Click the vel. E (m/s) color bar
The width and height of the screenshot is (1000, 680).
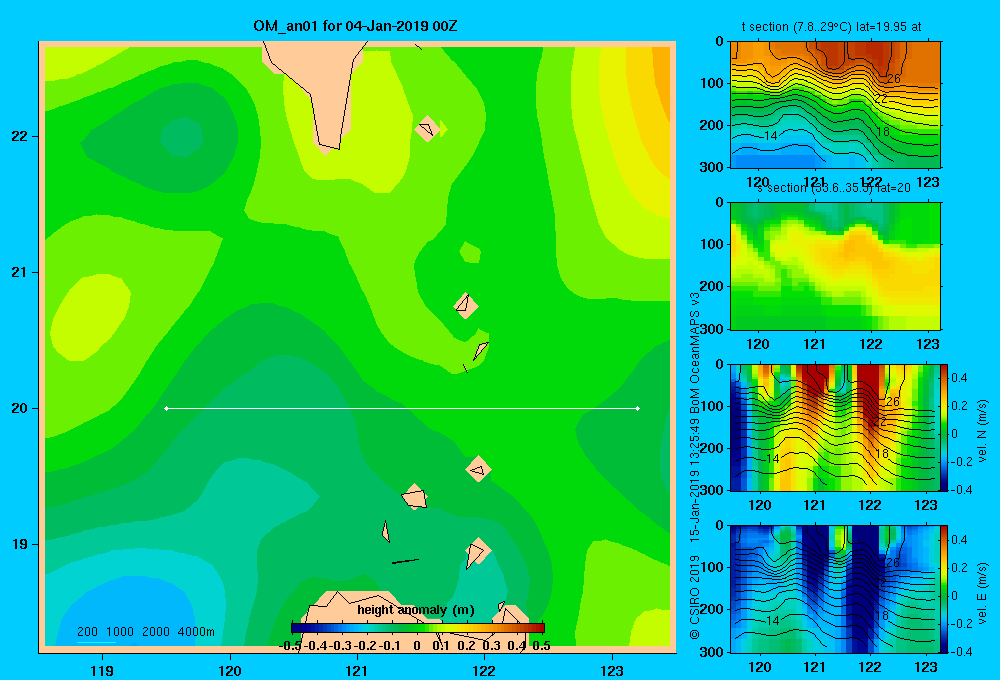tap(944, 589)
